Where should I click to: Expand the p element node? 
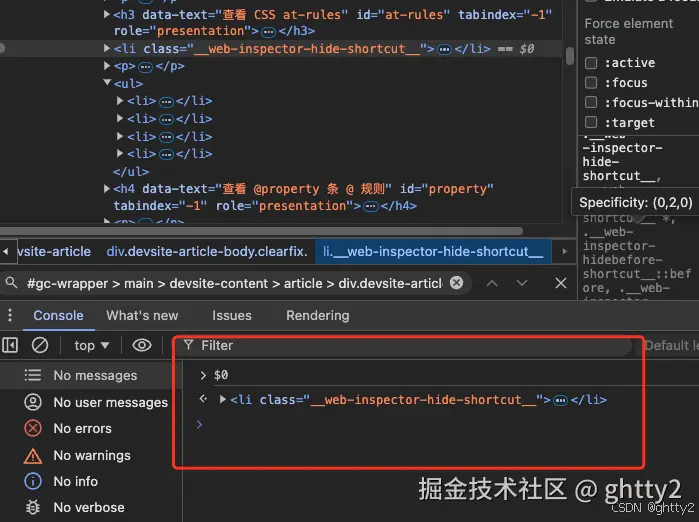click(x=107, y=66)
